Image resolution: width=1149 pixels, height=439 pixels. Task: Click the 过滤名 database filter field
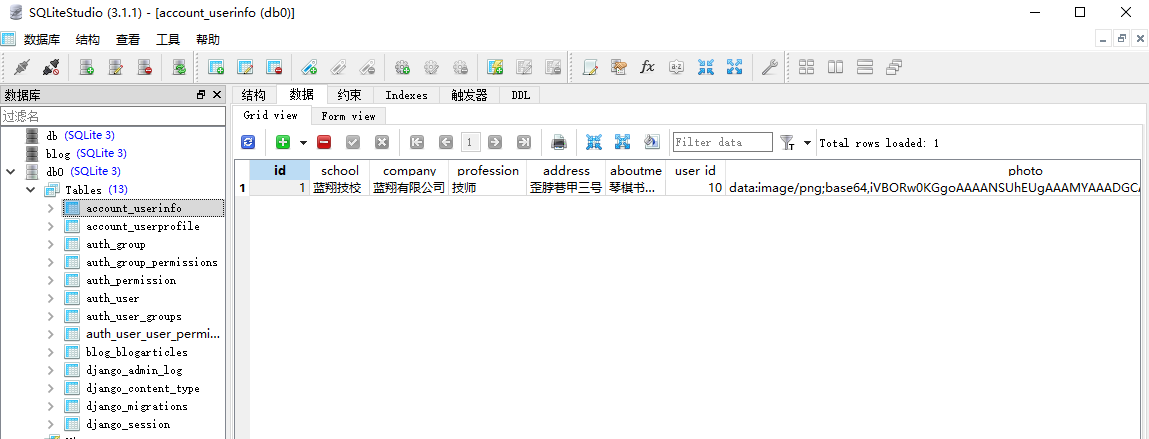click(113, 116)
